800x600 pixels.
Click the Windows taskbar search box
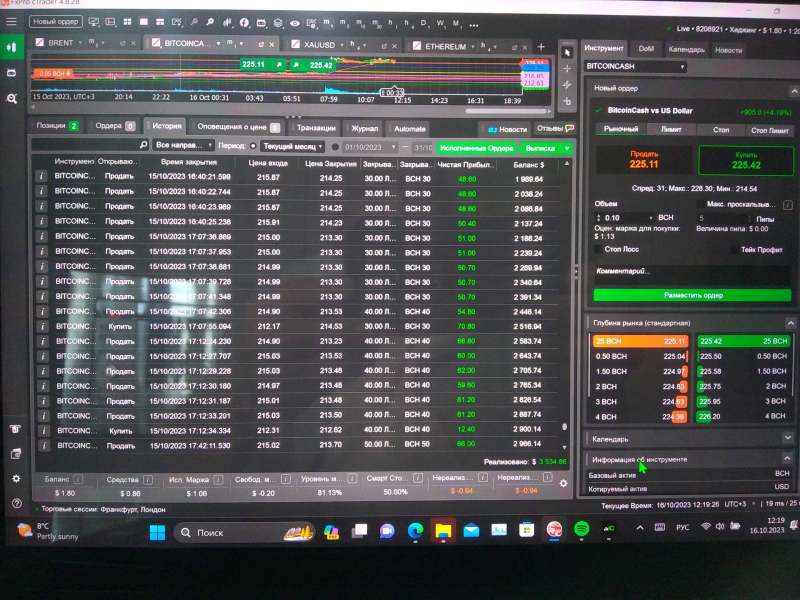[x=244, y=533]
